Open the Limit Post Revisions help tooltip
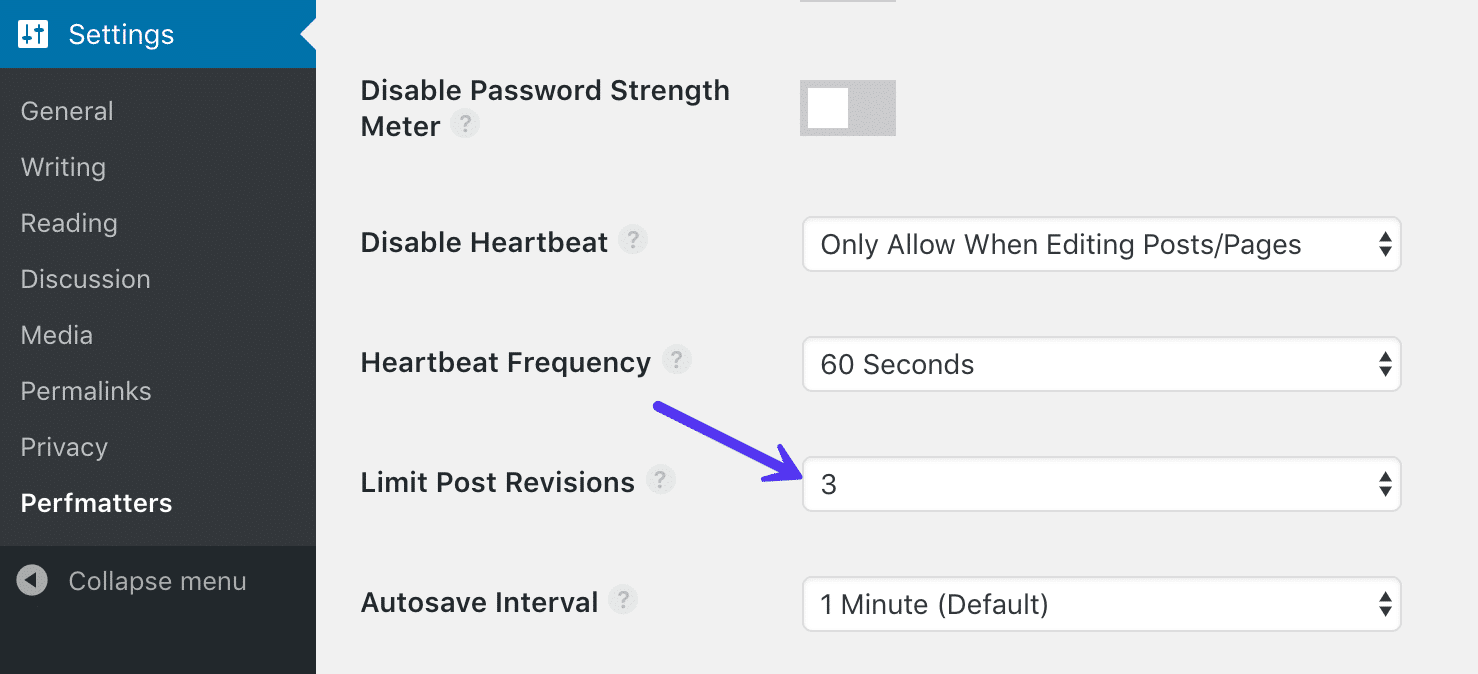1478x674 pixels. pos(660,481)
